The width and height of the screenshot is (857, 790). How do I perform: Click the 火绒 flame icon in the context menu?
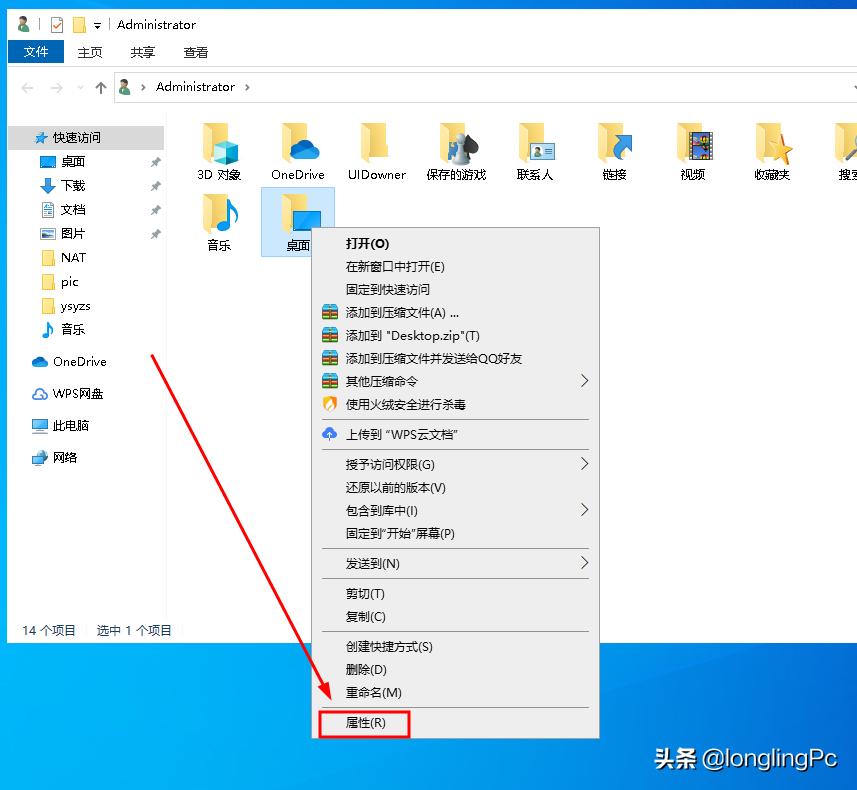pyautogui.click(x=330, y=404)
